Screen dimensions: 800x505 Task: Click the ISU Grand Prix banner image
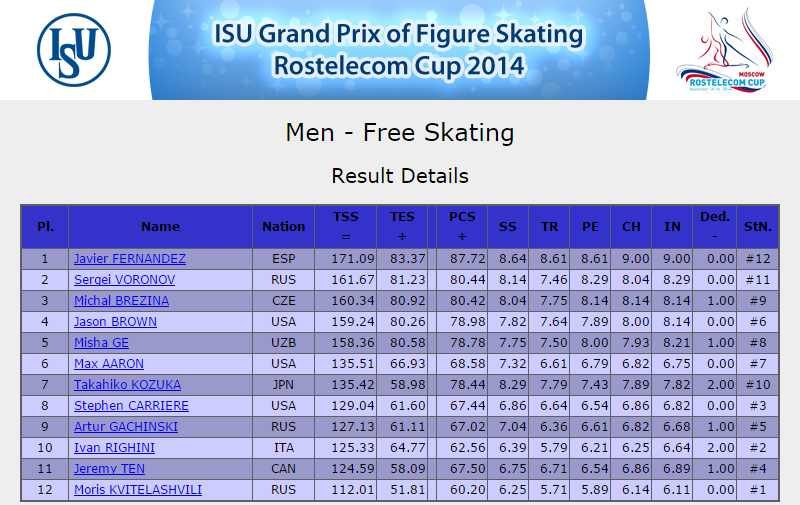point(399,50)
